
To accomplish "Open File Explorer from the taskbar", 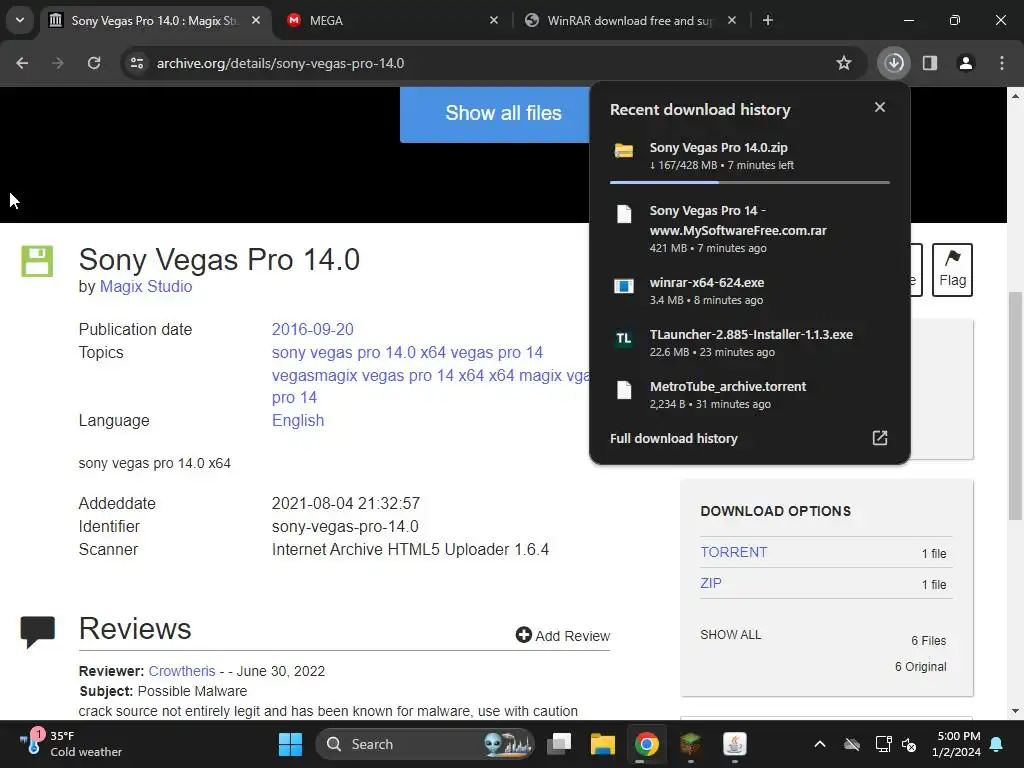I will (x=603, y=744).
